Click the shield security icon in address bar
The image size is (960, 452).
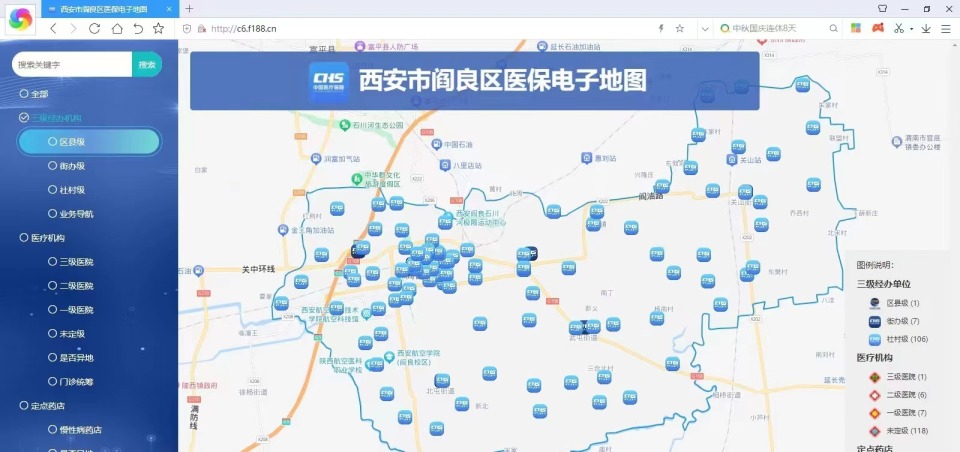coord(187,28)
